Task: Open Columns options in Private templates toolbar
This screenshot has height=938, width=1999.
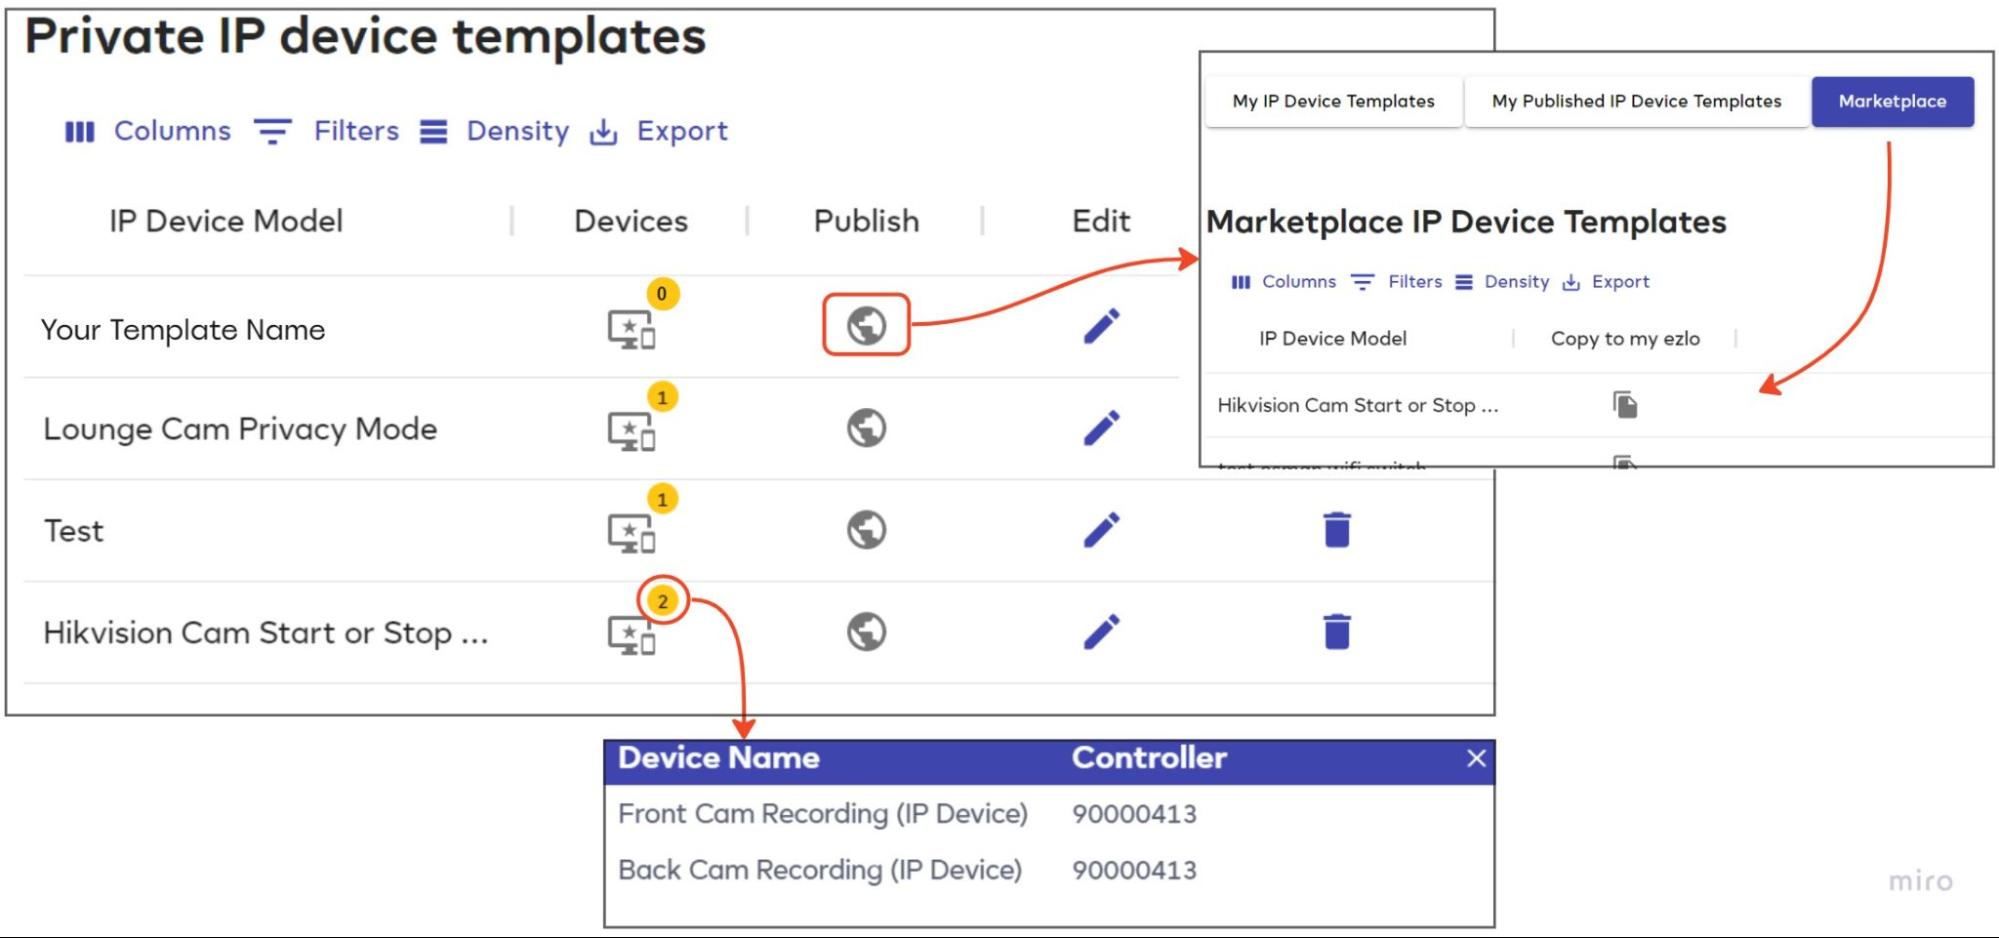Action: click(x=148, y=131)
